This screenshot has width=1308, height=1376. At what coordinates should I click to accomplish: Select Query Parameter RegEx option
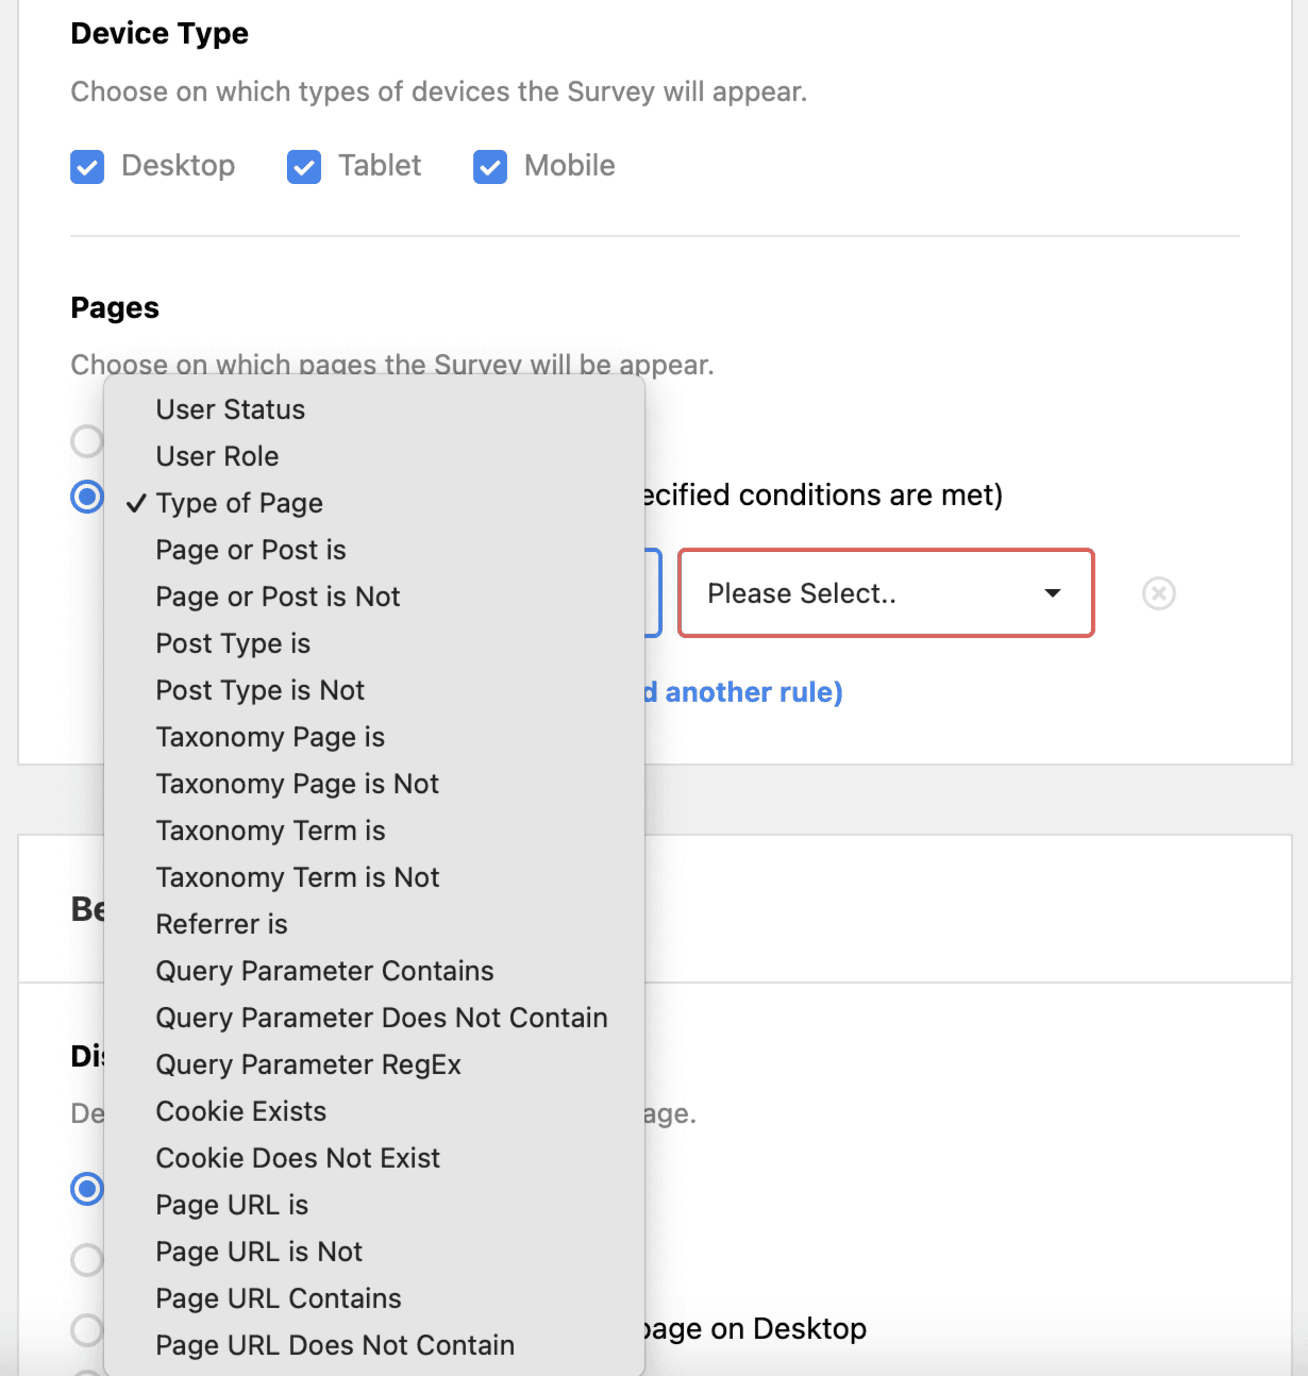pos(308,1064)
